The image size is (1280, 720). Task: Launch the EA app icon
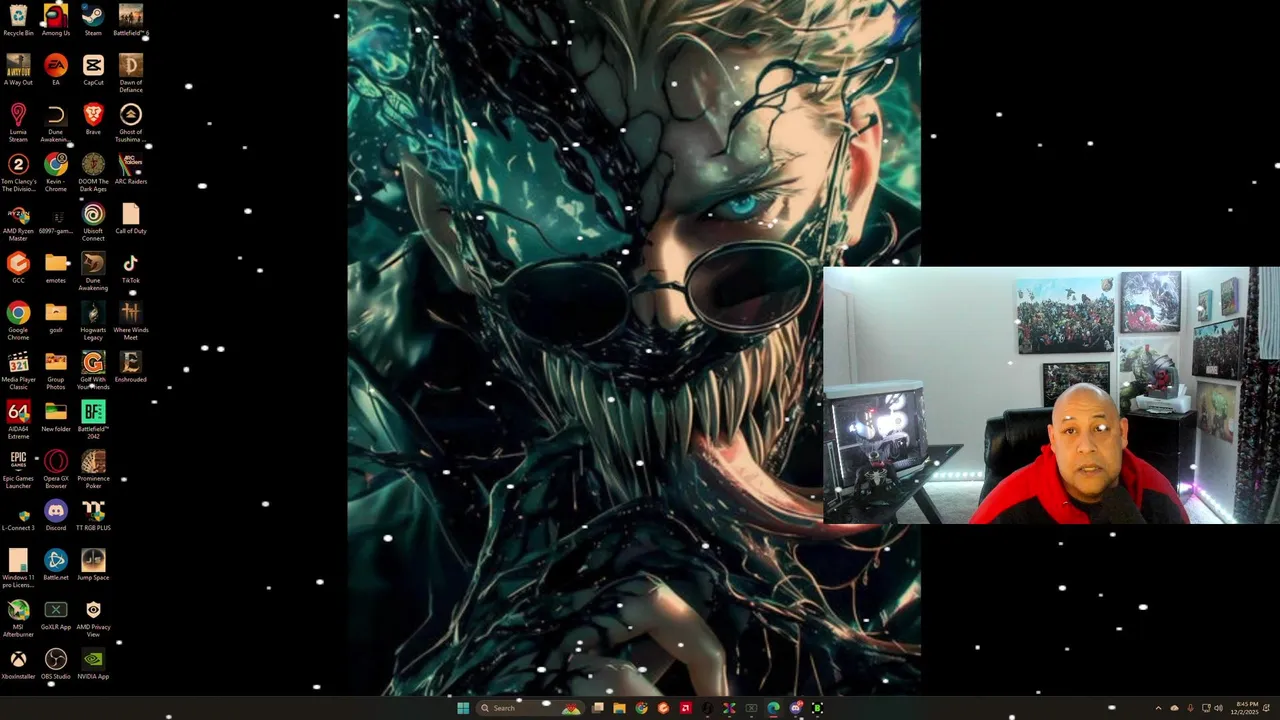point(56,70)
